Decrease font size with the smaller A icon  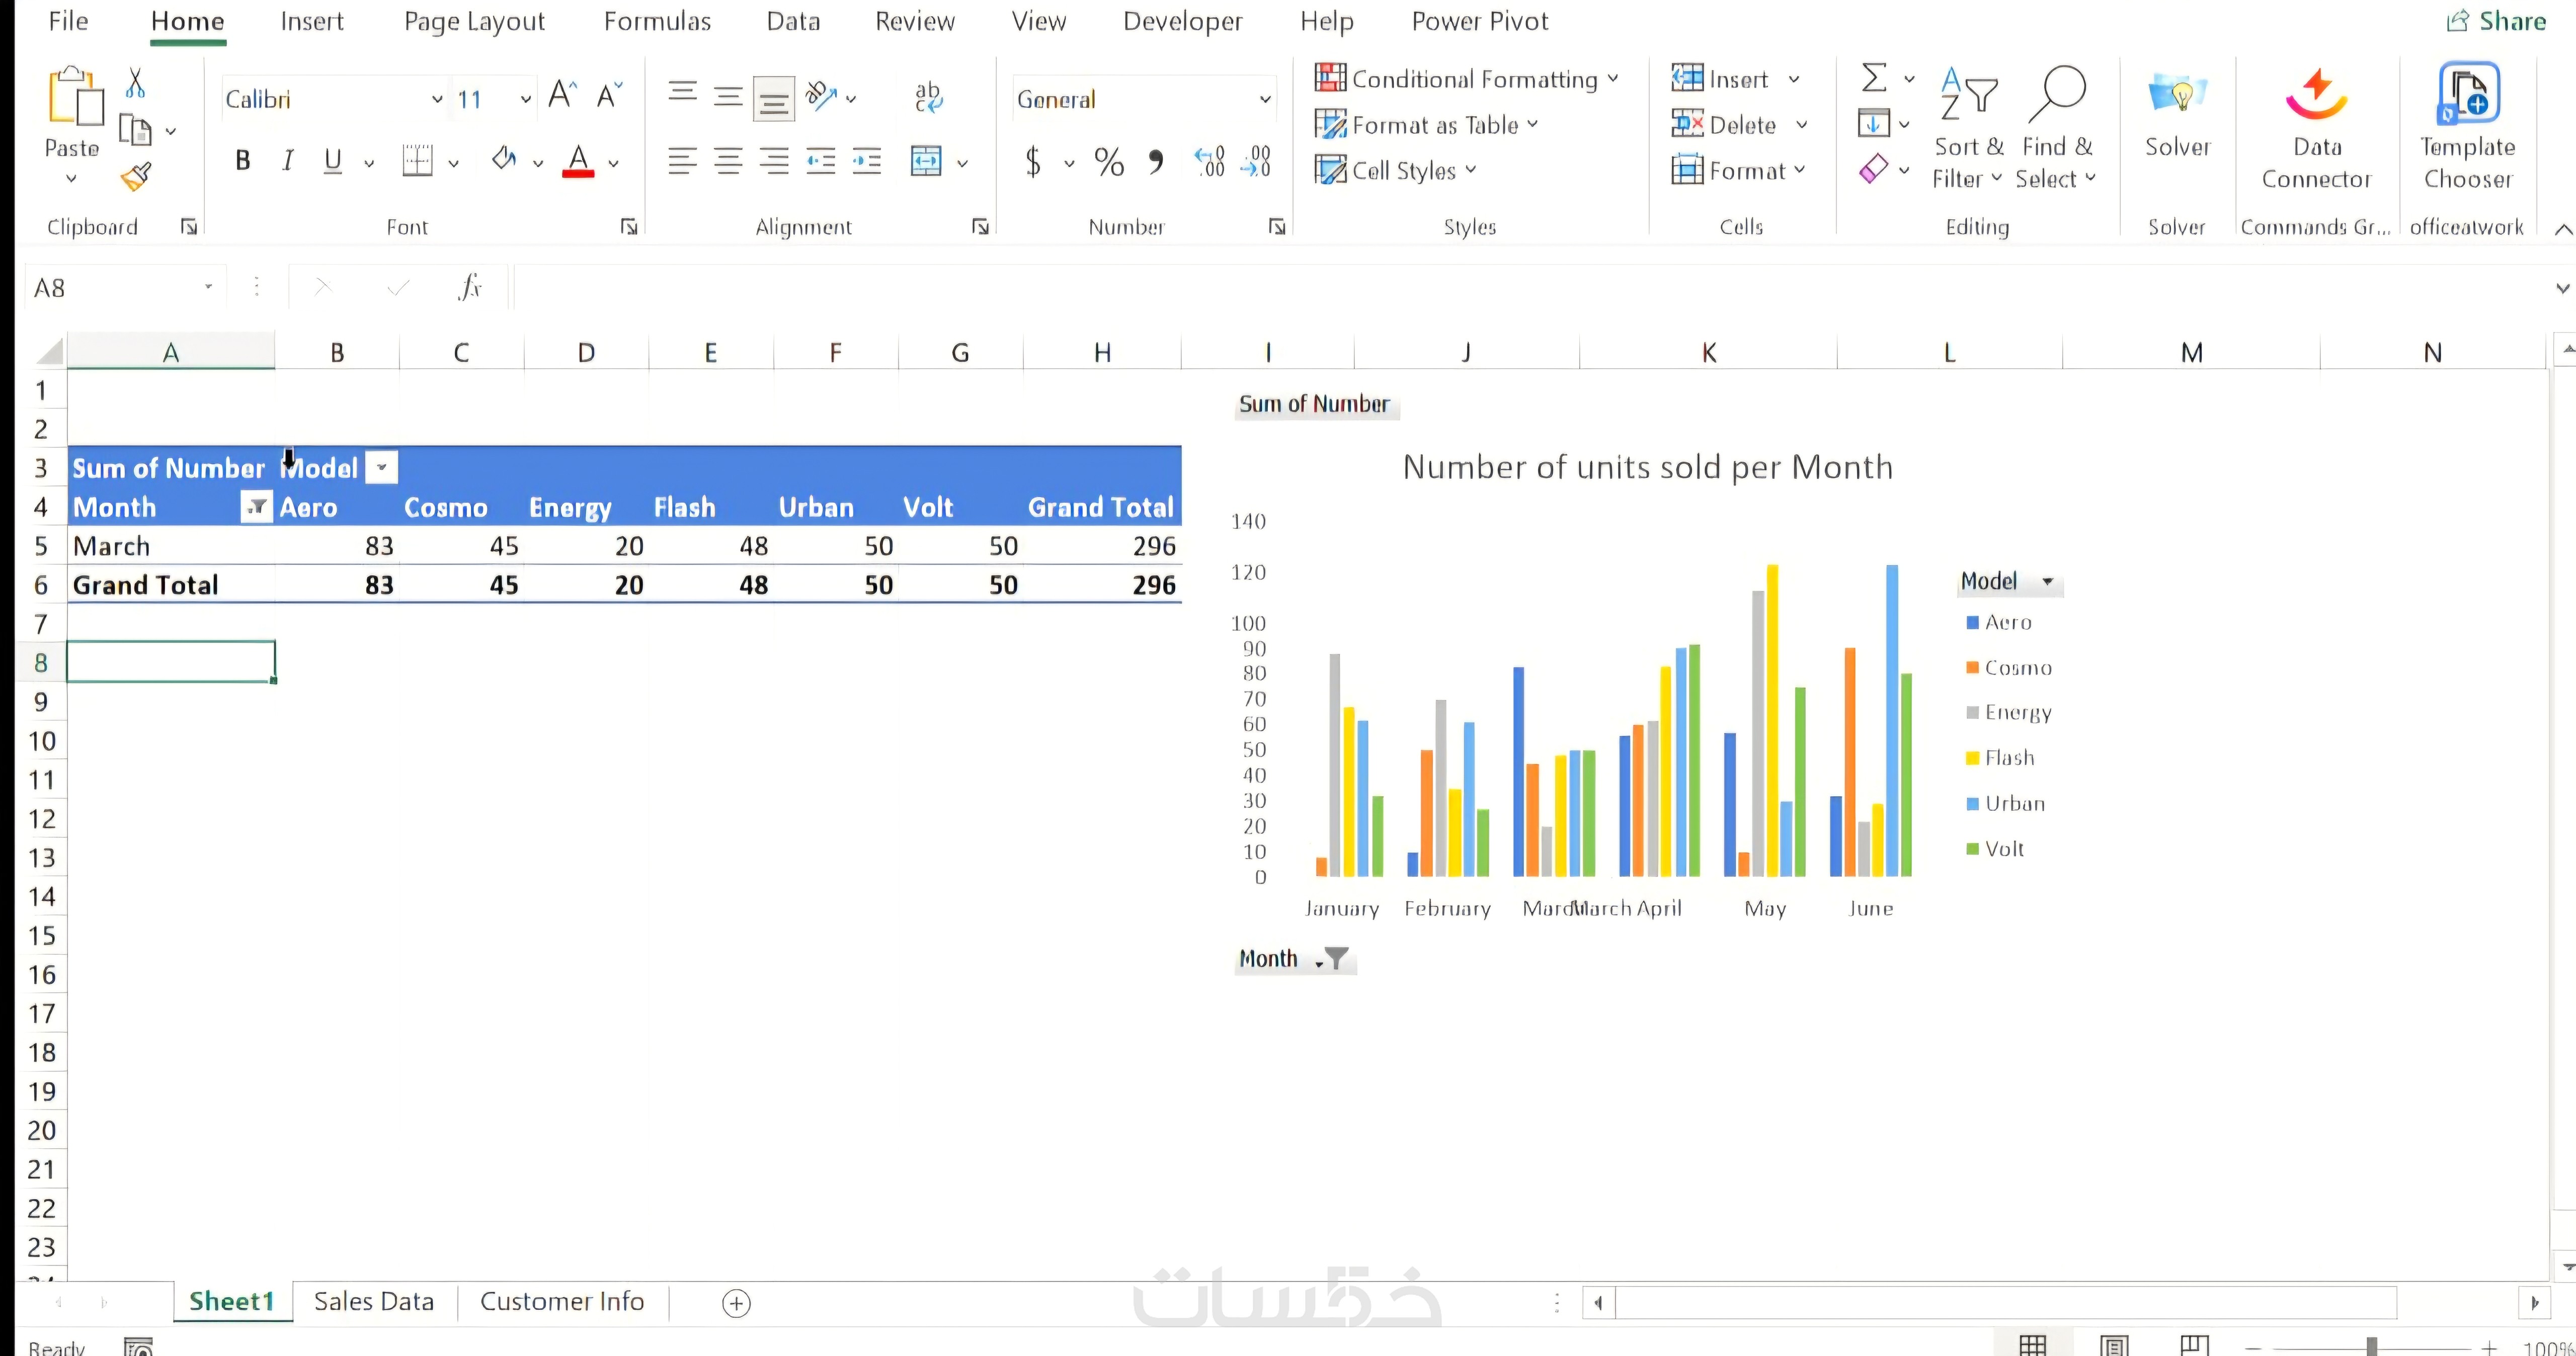coord(609,95)
